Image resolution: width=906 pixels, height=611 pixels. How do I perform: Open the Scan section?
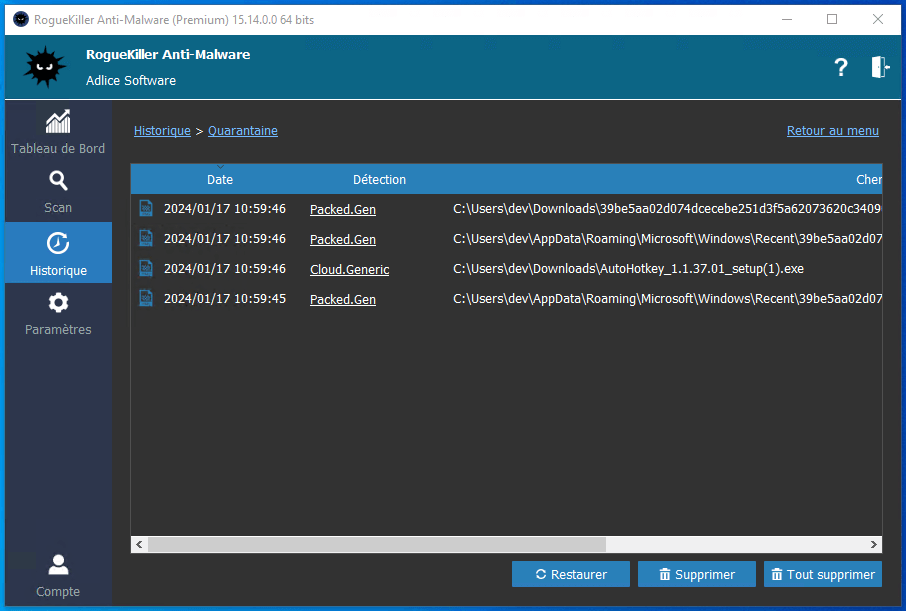(x=58, y=192)
